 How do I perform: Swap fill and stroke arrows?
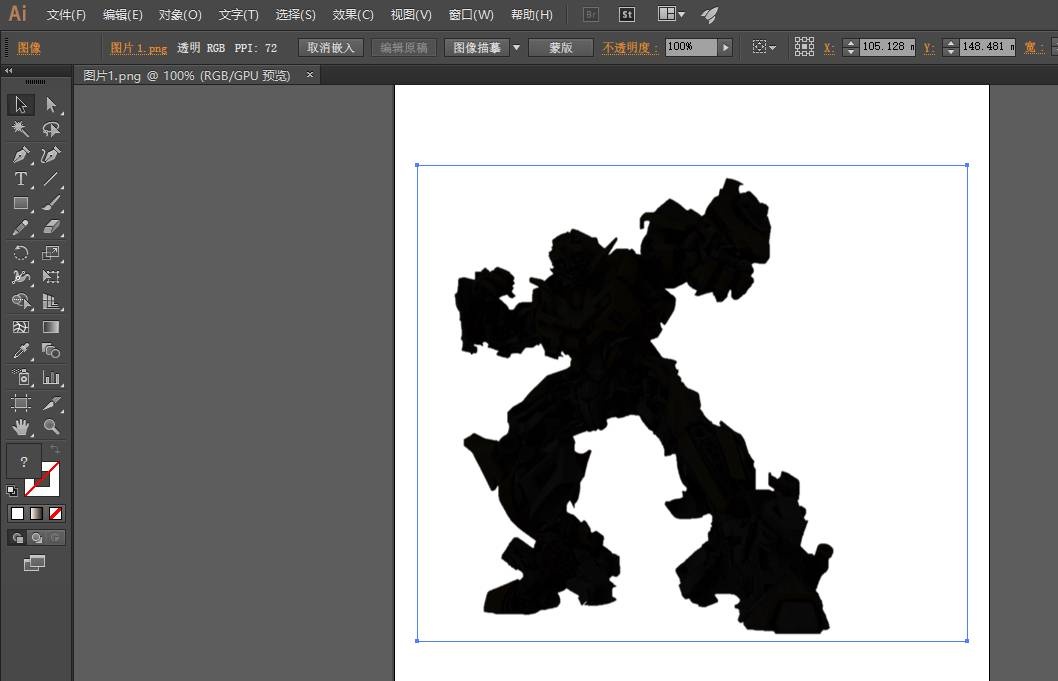55,449
